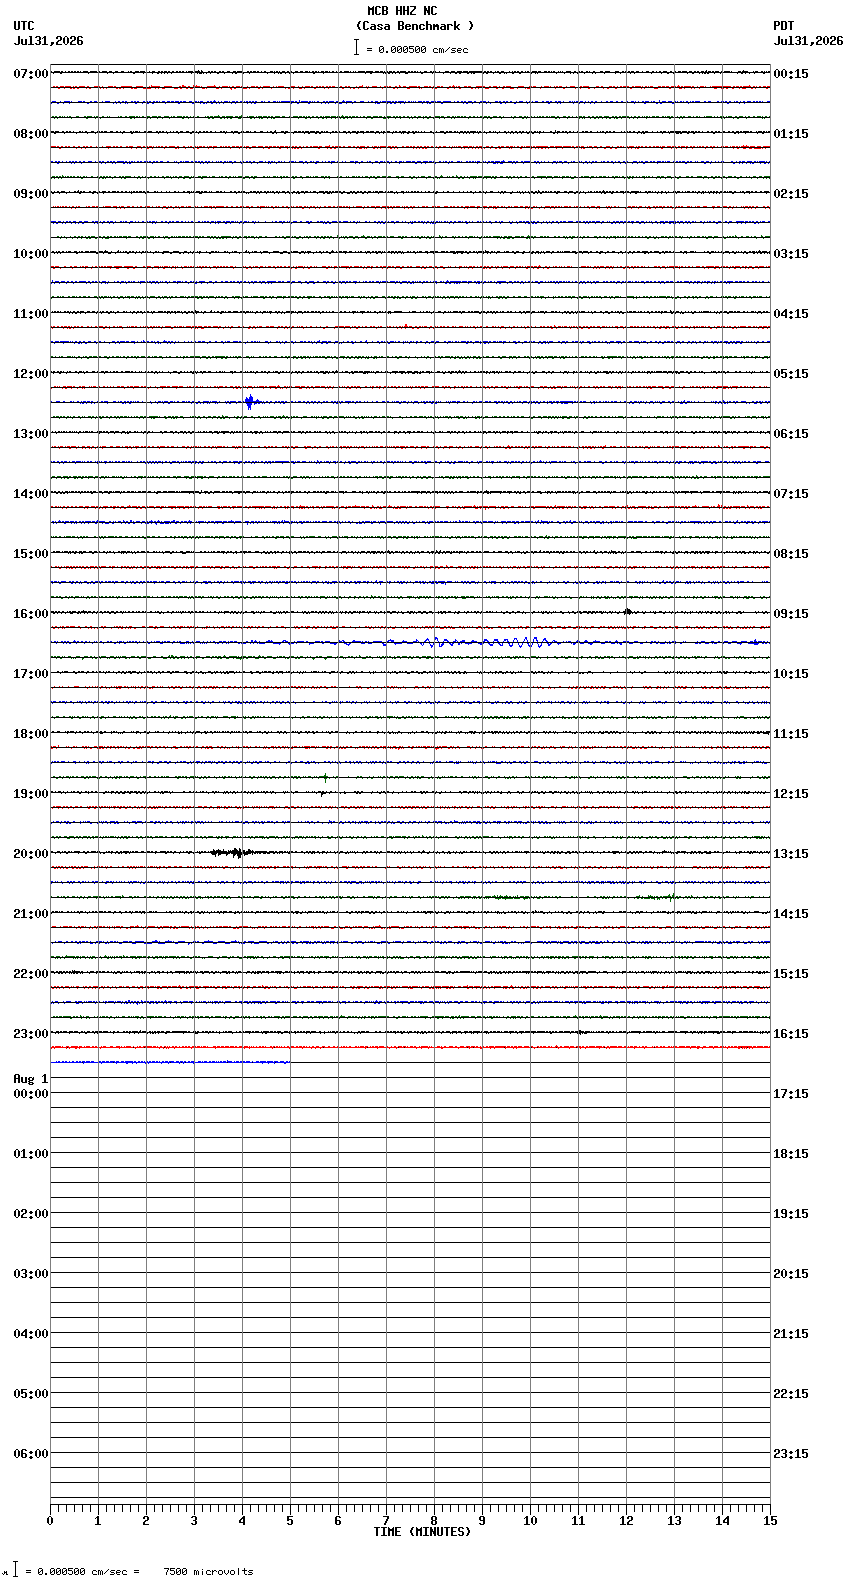Click the 05:15 PDT time label
Image resolution: width=850 pixels, height=1584 pixels.
[x=791, y=374]
